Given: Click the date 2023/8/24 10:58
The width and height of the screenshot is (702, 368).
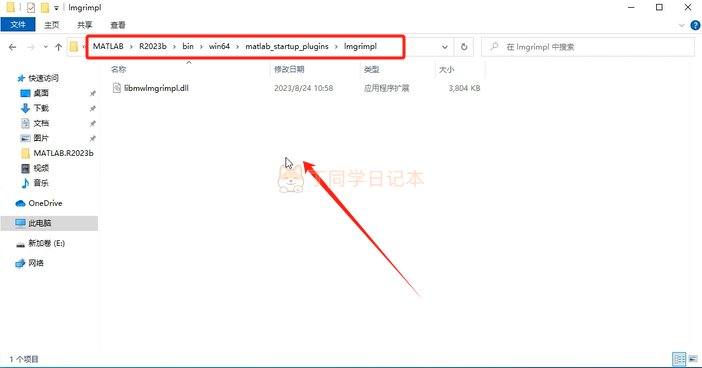Looking at the screenshot, I should click(x=304, y=88).
